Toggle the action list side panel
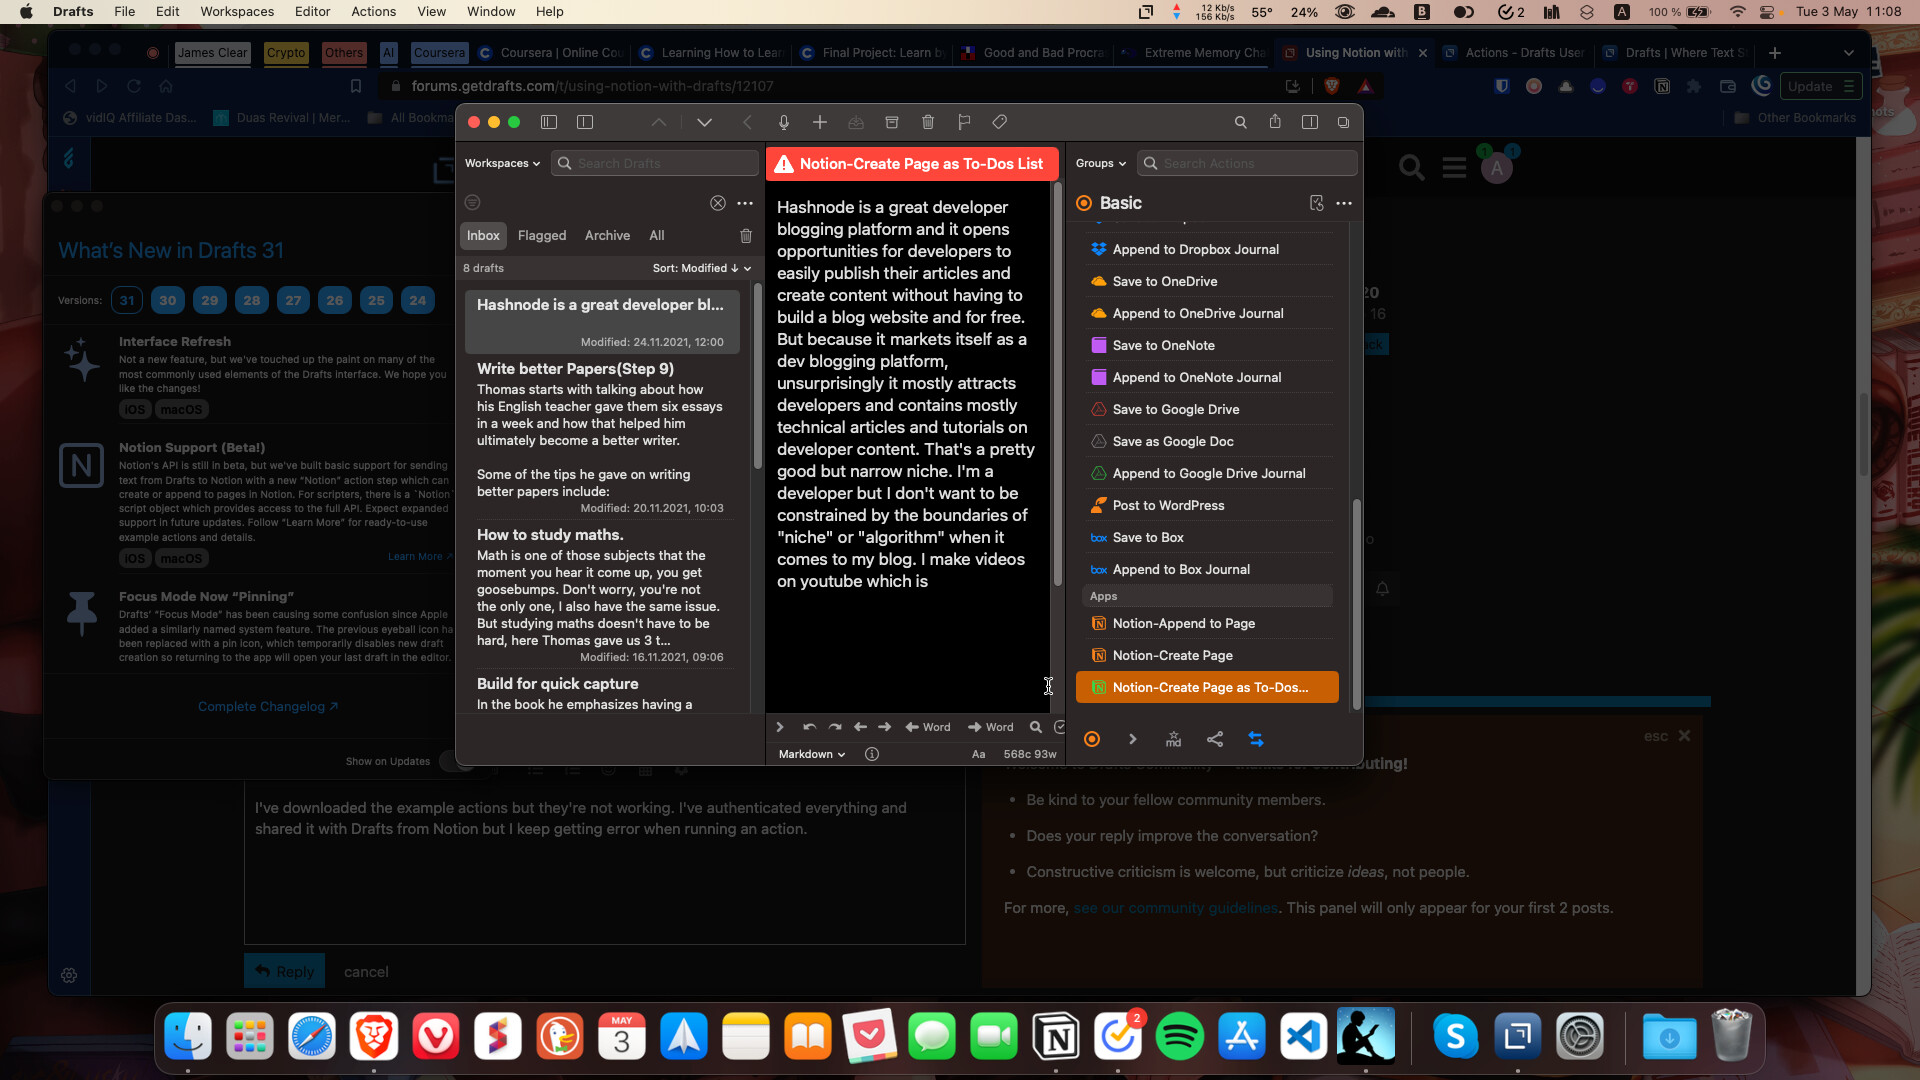This screenshot has width=1920, height=1080. [1310, 122]
